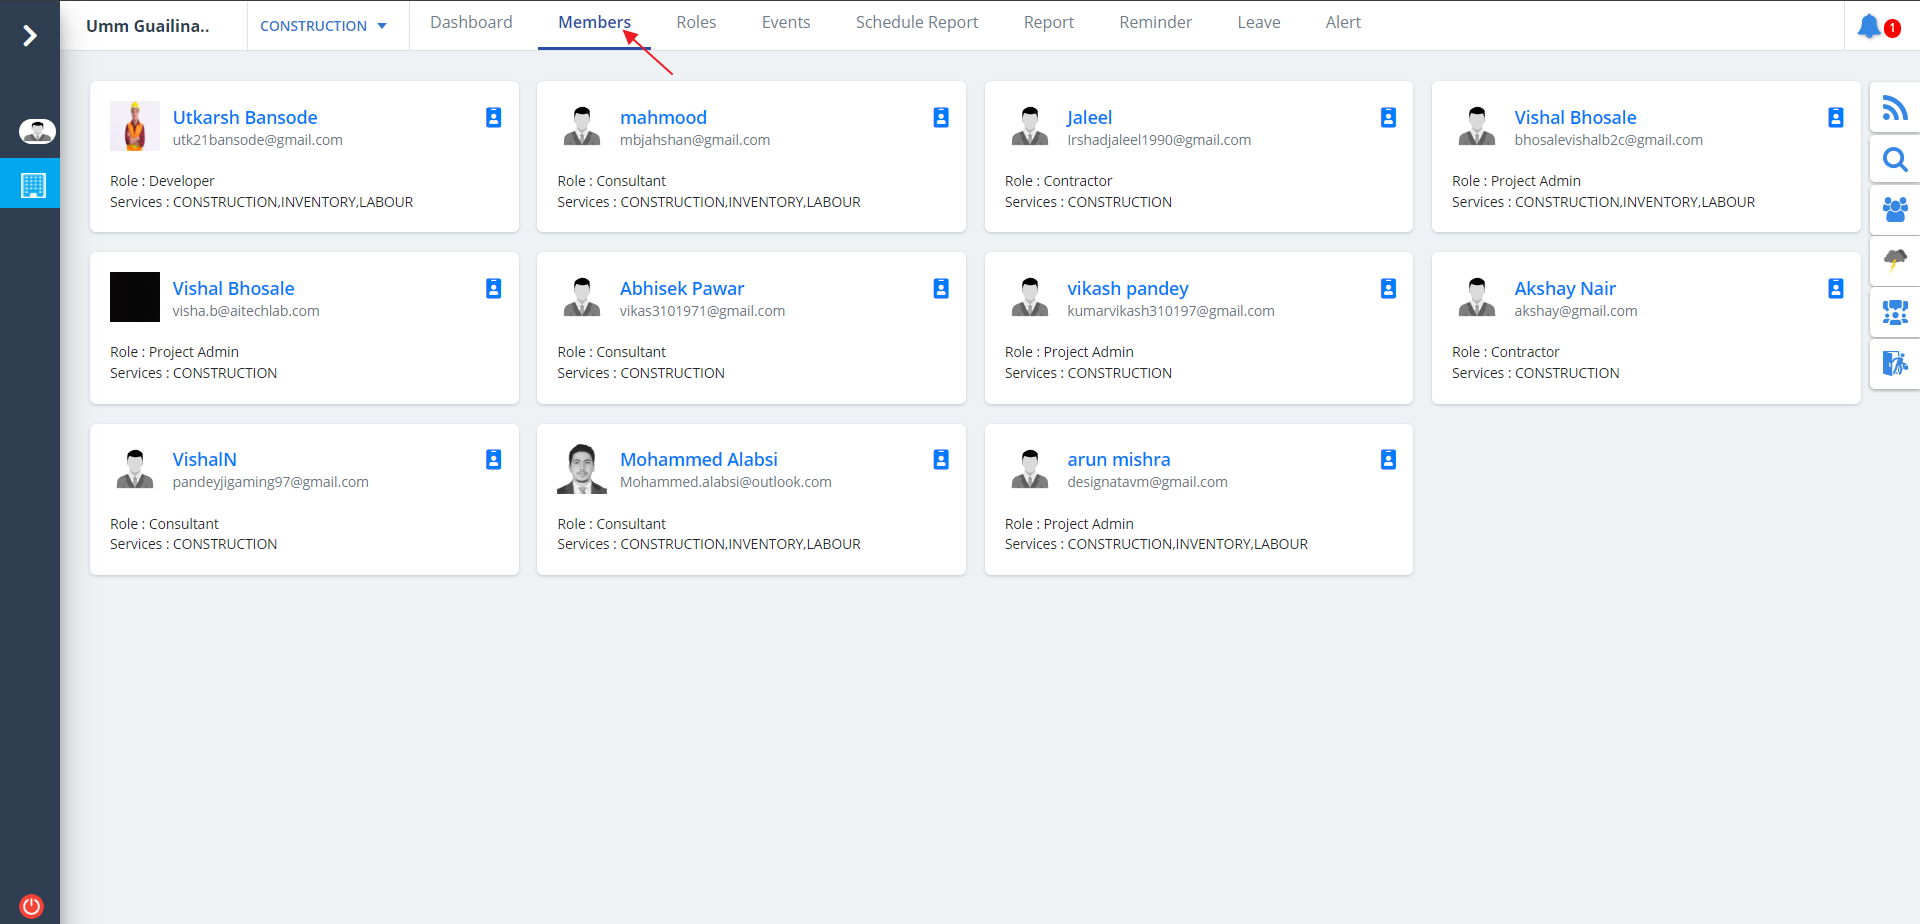Viewport: 1920px width, 924px height.
Task: Select the building projects sidebar icon
Action: tap(33, 185)
